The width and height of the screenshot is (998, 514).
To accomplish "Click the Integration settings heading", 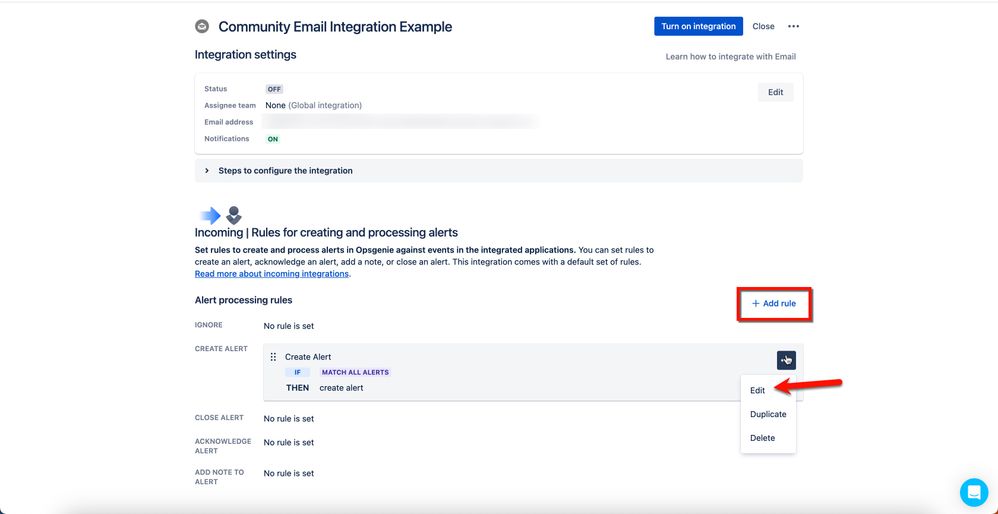I will (246, 55).
